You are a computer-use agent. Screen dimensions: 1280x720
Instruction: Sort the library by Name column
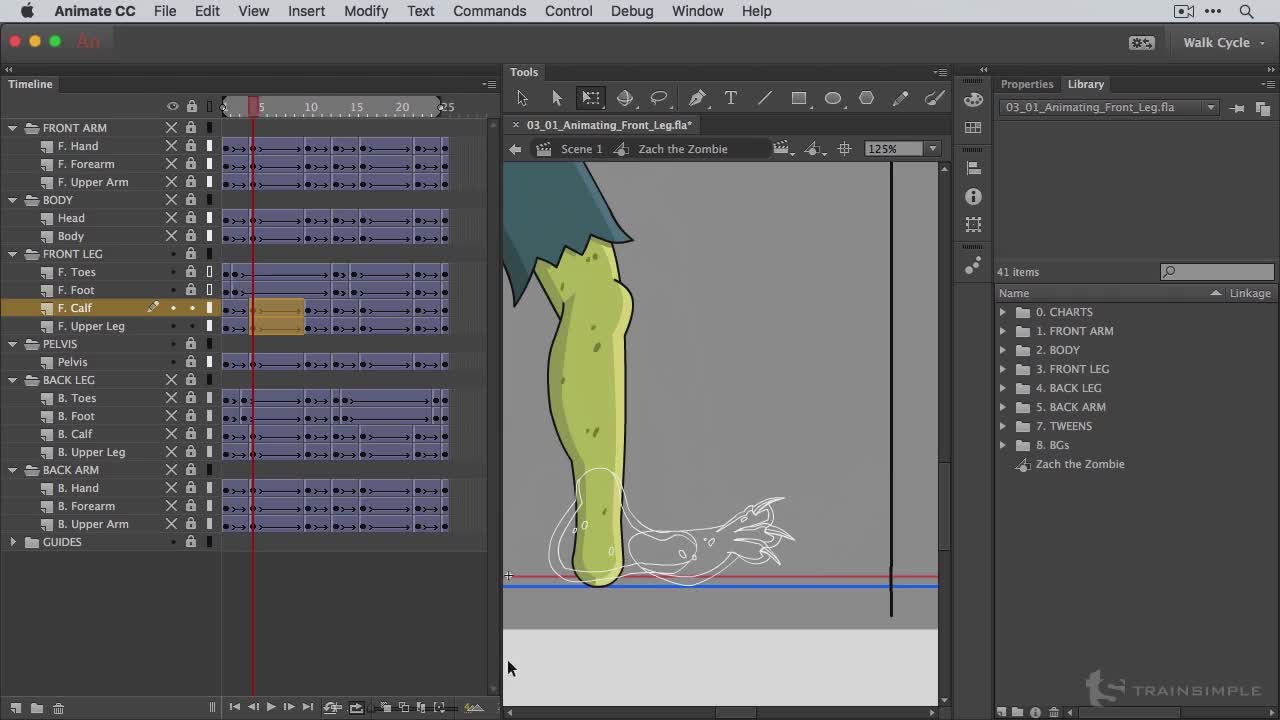click(1014, 293)
